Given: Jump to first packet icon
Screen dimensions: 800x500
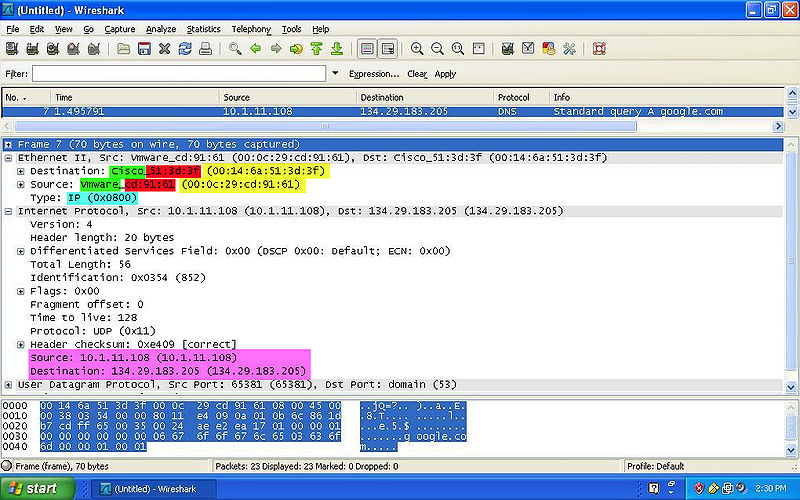Looking at the screenshot, I should 316,49.
